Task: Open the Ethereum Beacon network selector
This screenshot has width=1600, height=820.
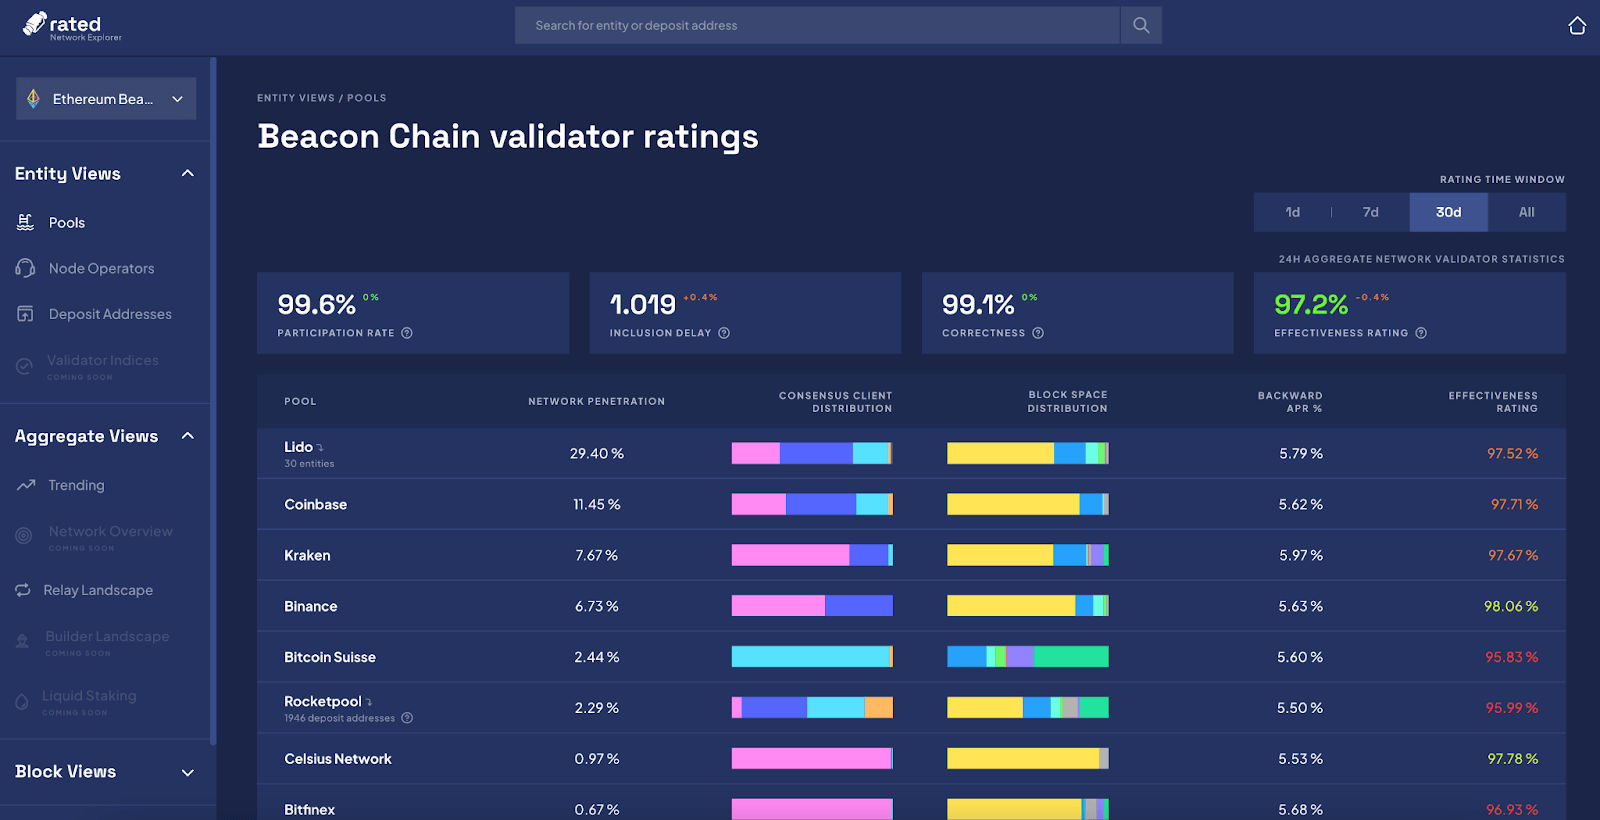Action: pyautogui.click(x=105, y=98)
